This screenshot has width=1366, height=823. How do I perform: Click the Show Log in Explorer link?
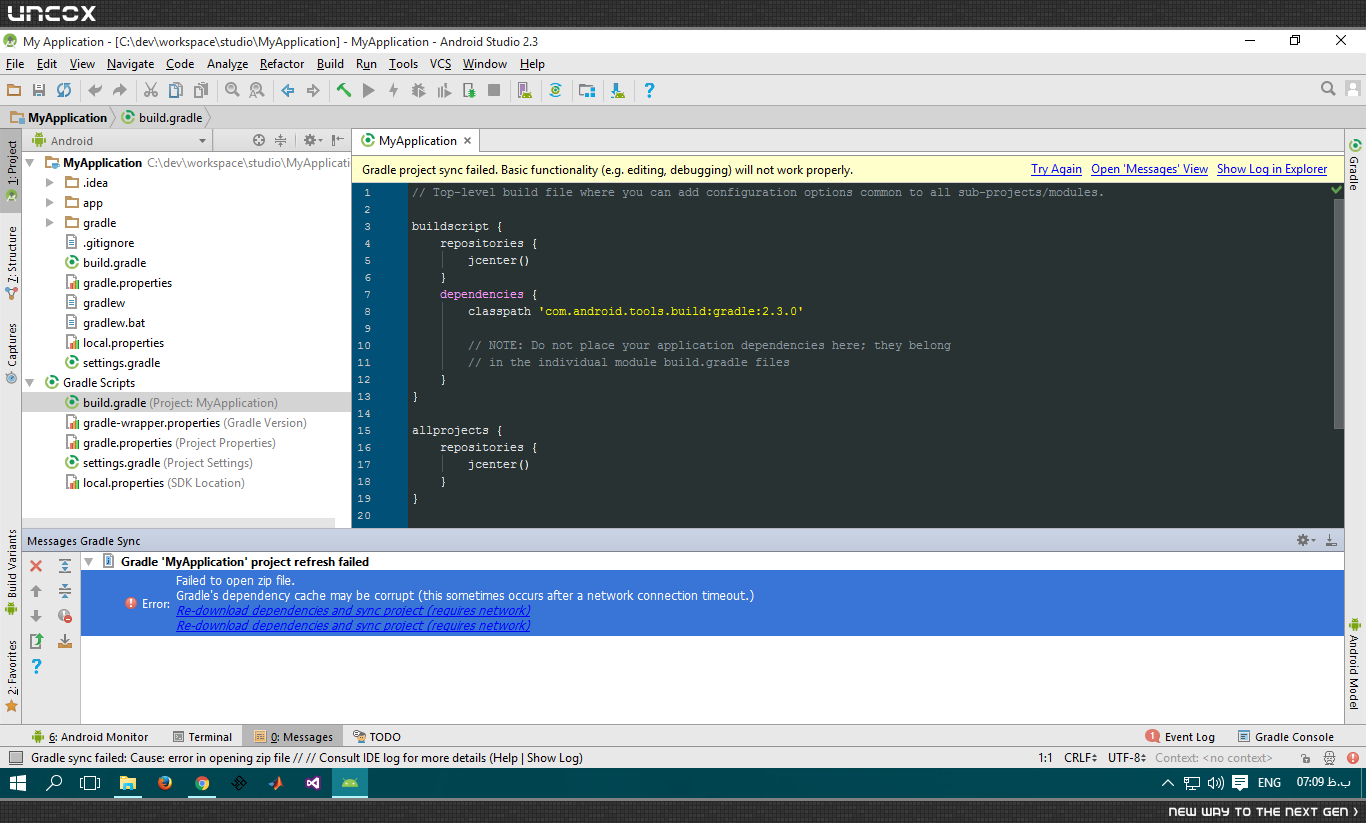pos(1272,169)
